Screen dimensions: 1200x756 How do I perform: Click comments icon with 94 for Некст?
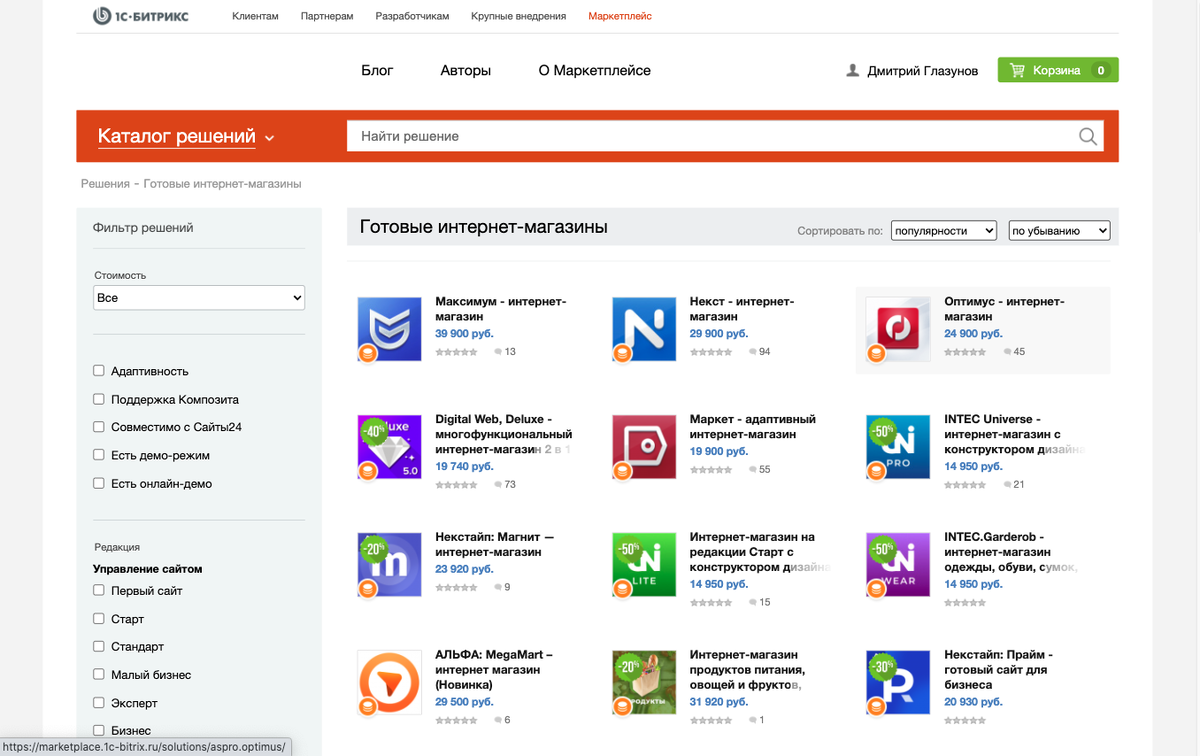click(x=752, y=352)
